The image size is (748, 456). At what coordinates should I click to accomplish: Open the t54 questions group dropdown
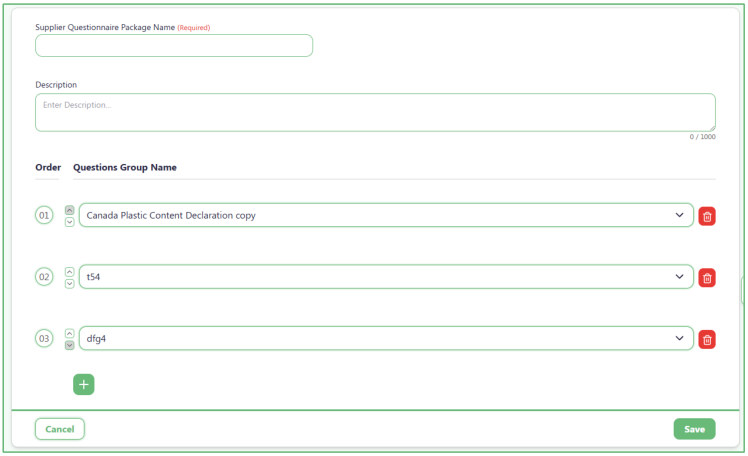386,277
